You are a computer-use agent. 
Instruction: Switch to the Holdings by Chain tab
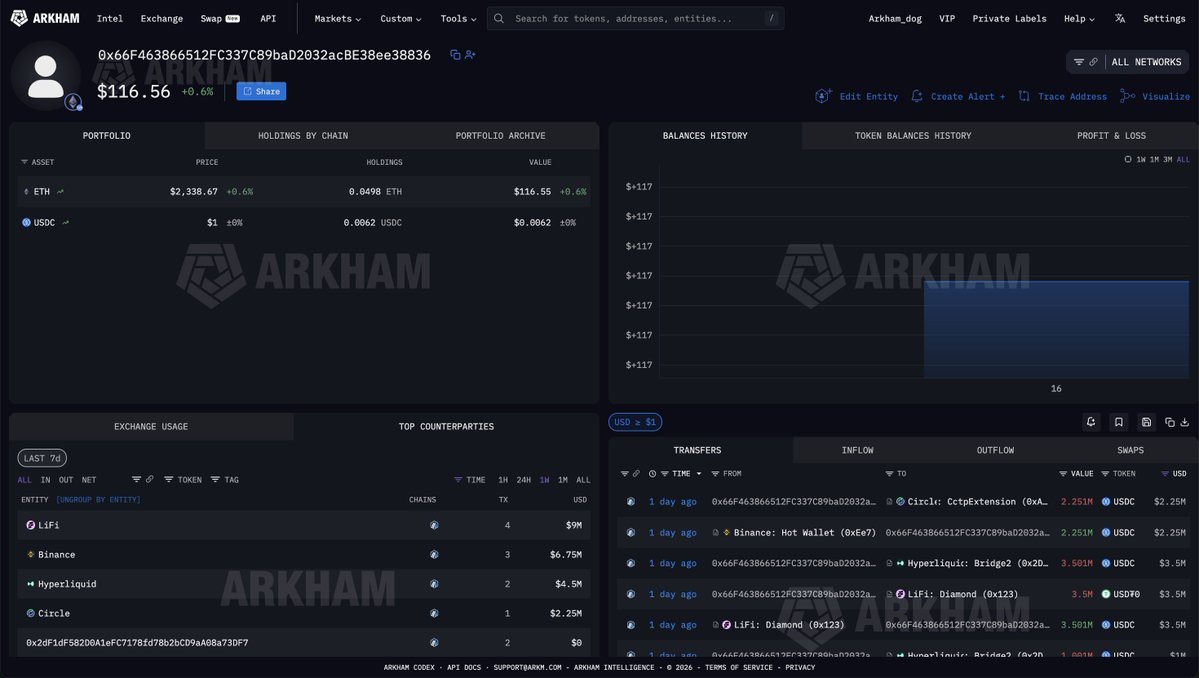point(303,136)
